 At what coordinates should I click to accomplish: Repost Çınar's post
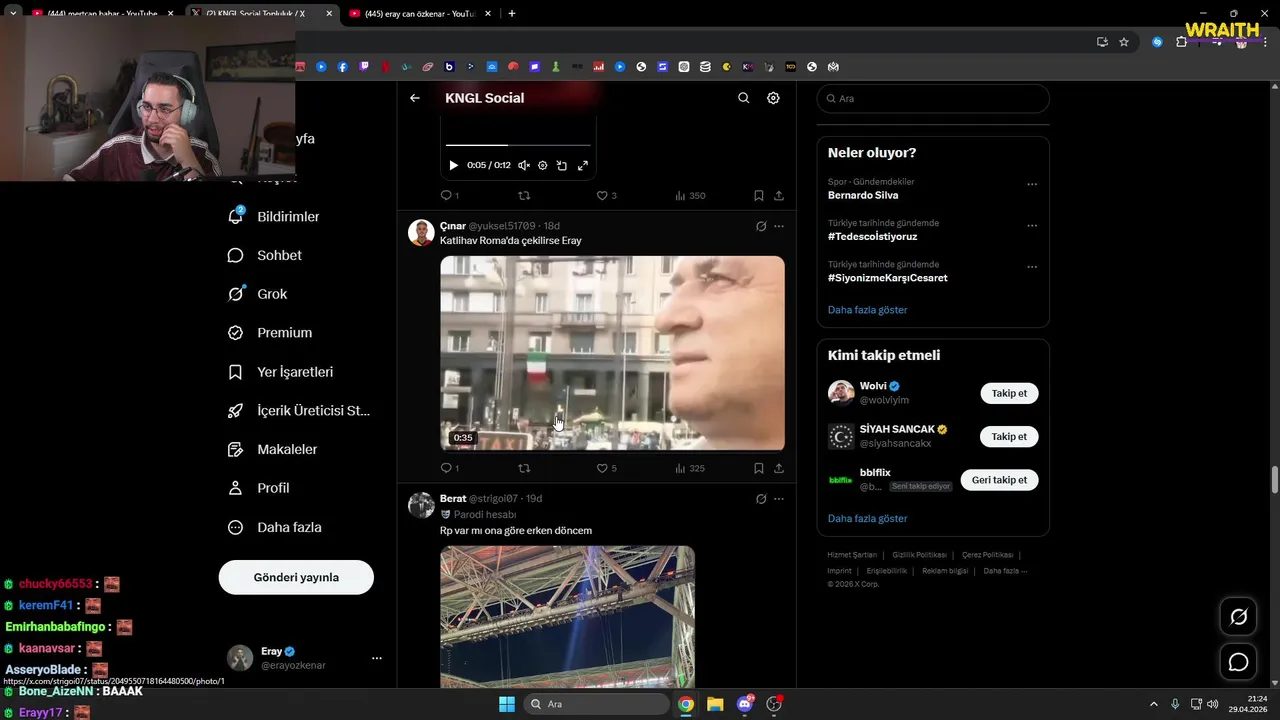[x=524, y=468]
